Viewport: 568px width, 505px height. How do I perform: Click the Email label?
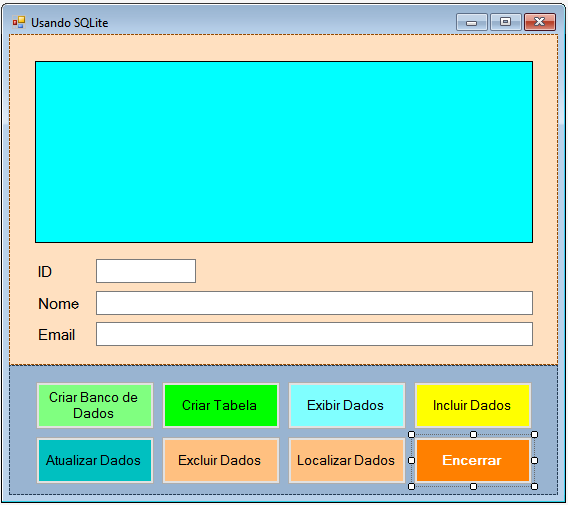[x=57, y=335]
